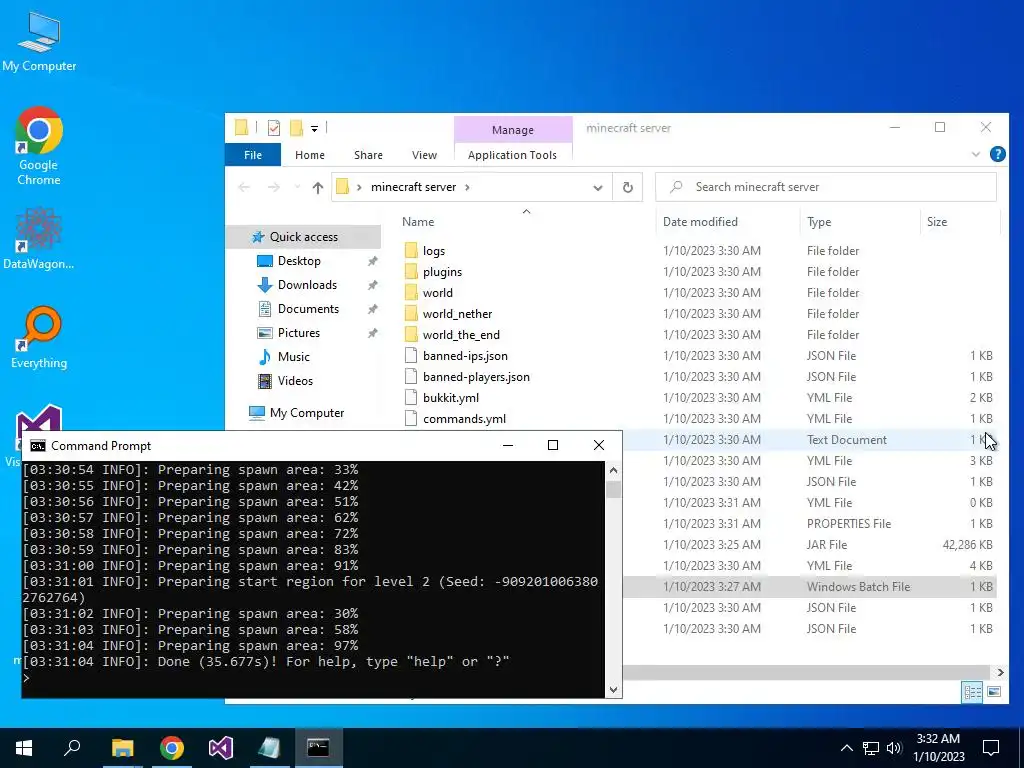Click the Explorer horizontal scrollbar right arrow
Image resolution: width=1024 pixels, height=768 pixels.
[1000, 672]
